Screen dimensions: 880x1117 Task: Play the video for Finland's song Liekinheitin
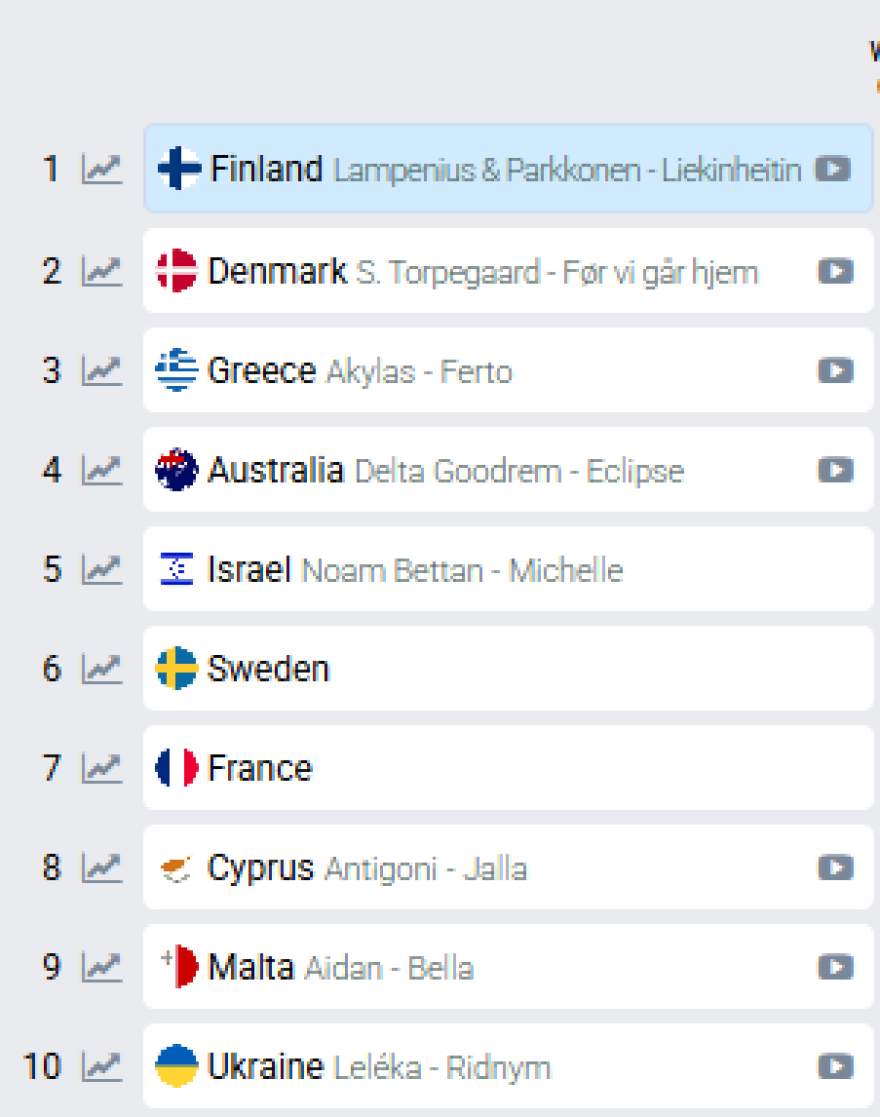click(x=832, y=169)
